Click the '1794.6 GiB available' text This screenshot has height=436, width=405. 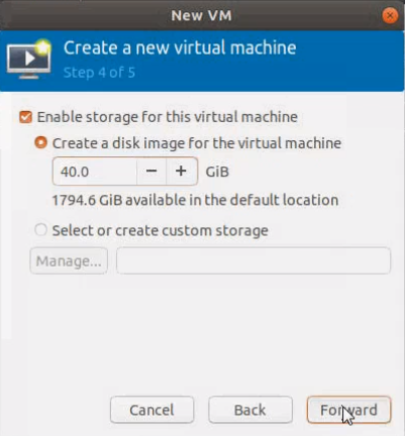tap(195, 200)
